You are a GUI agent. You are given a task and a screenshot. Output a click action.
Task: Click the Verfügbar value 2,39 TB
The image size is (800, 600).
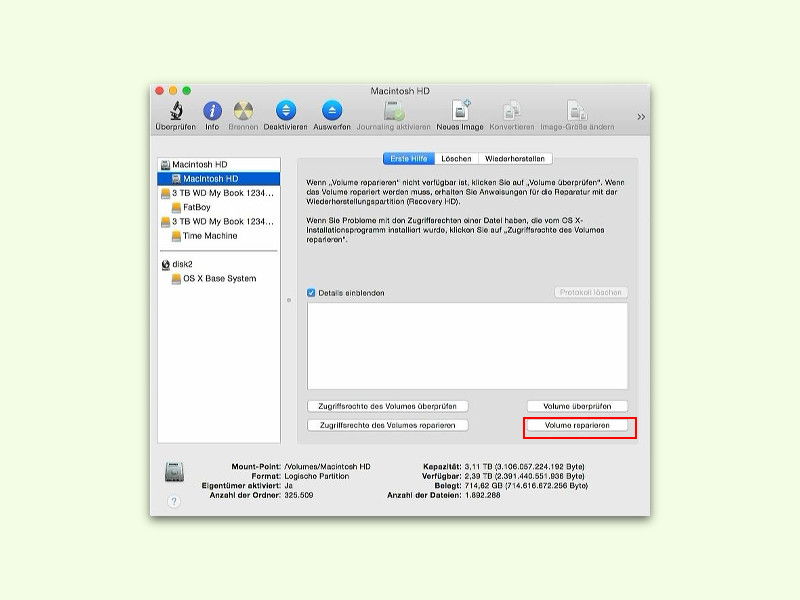[524, 476]
